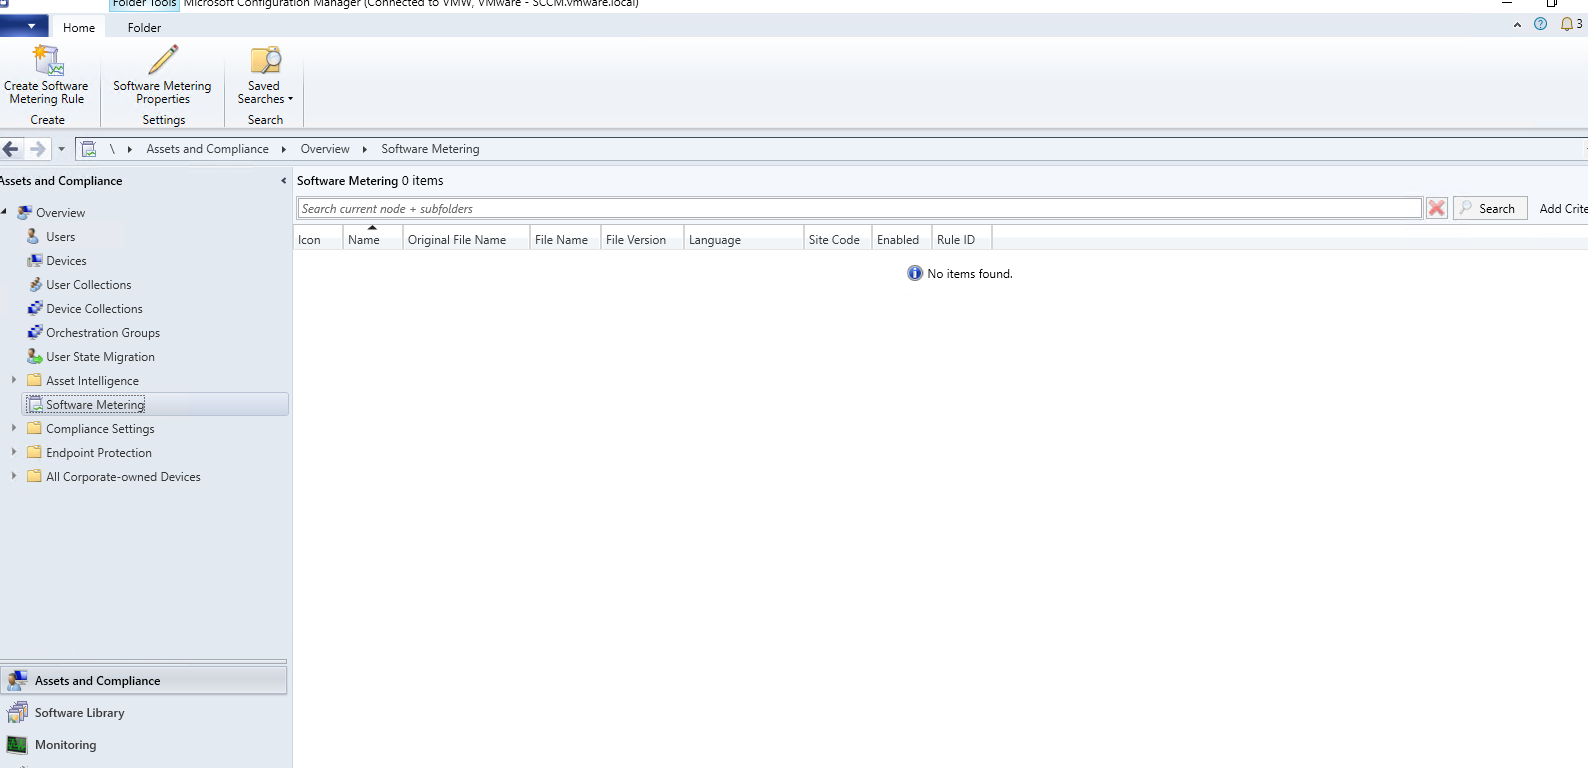
Task: Select Device Collections in the tree
Action: pyautogui.click(x=94, y=309)
